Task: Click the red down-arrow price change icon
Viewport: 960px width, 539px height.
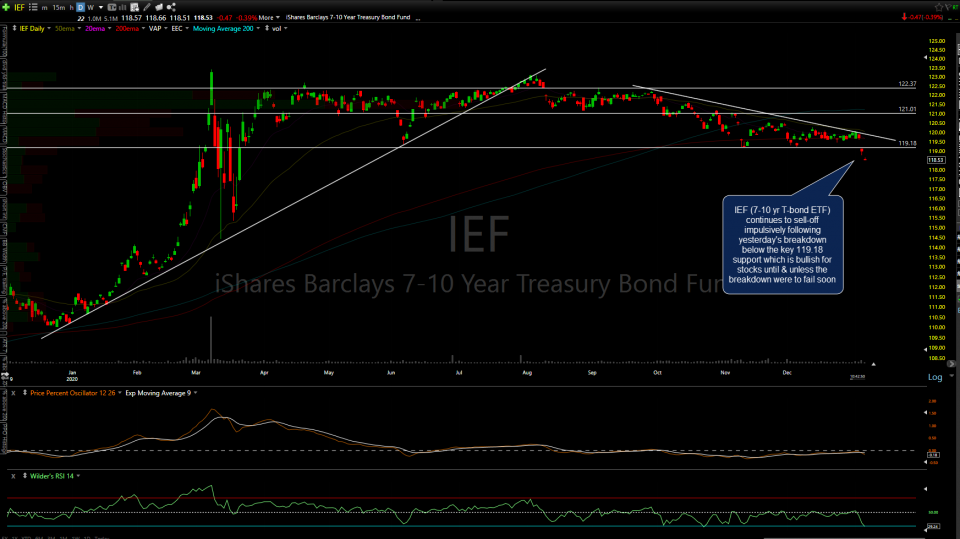Action: click(x=904, y=17)
